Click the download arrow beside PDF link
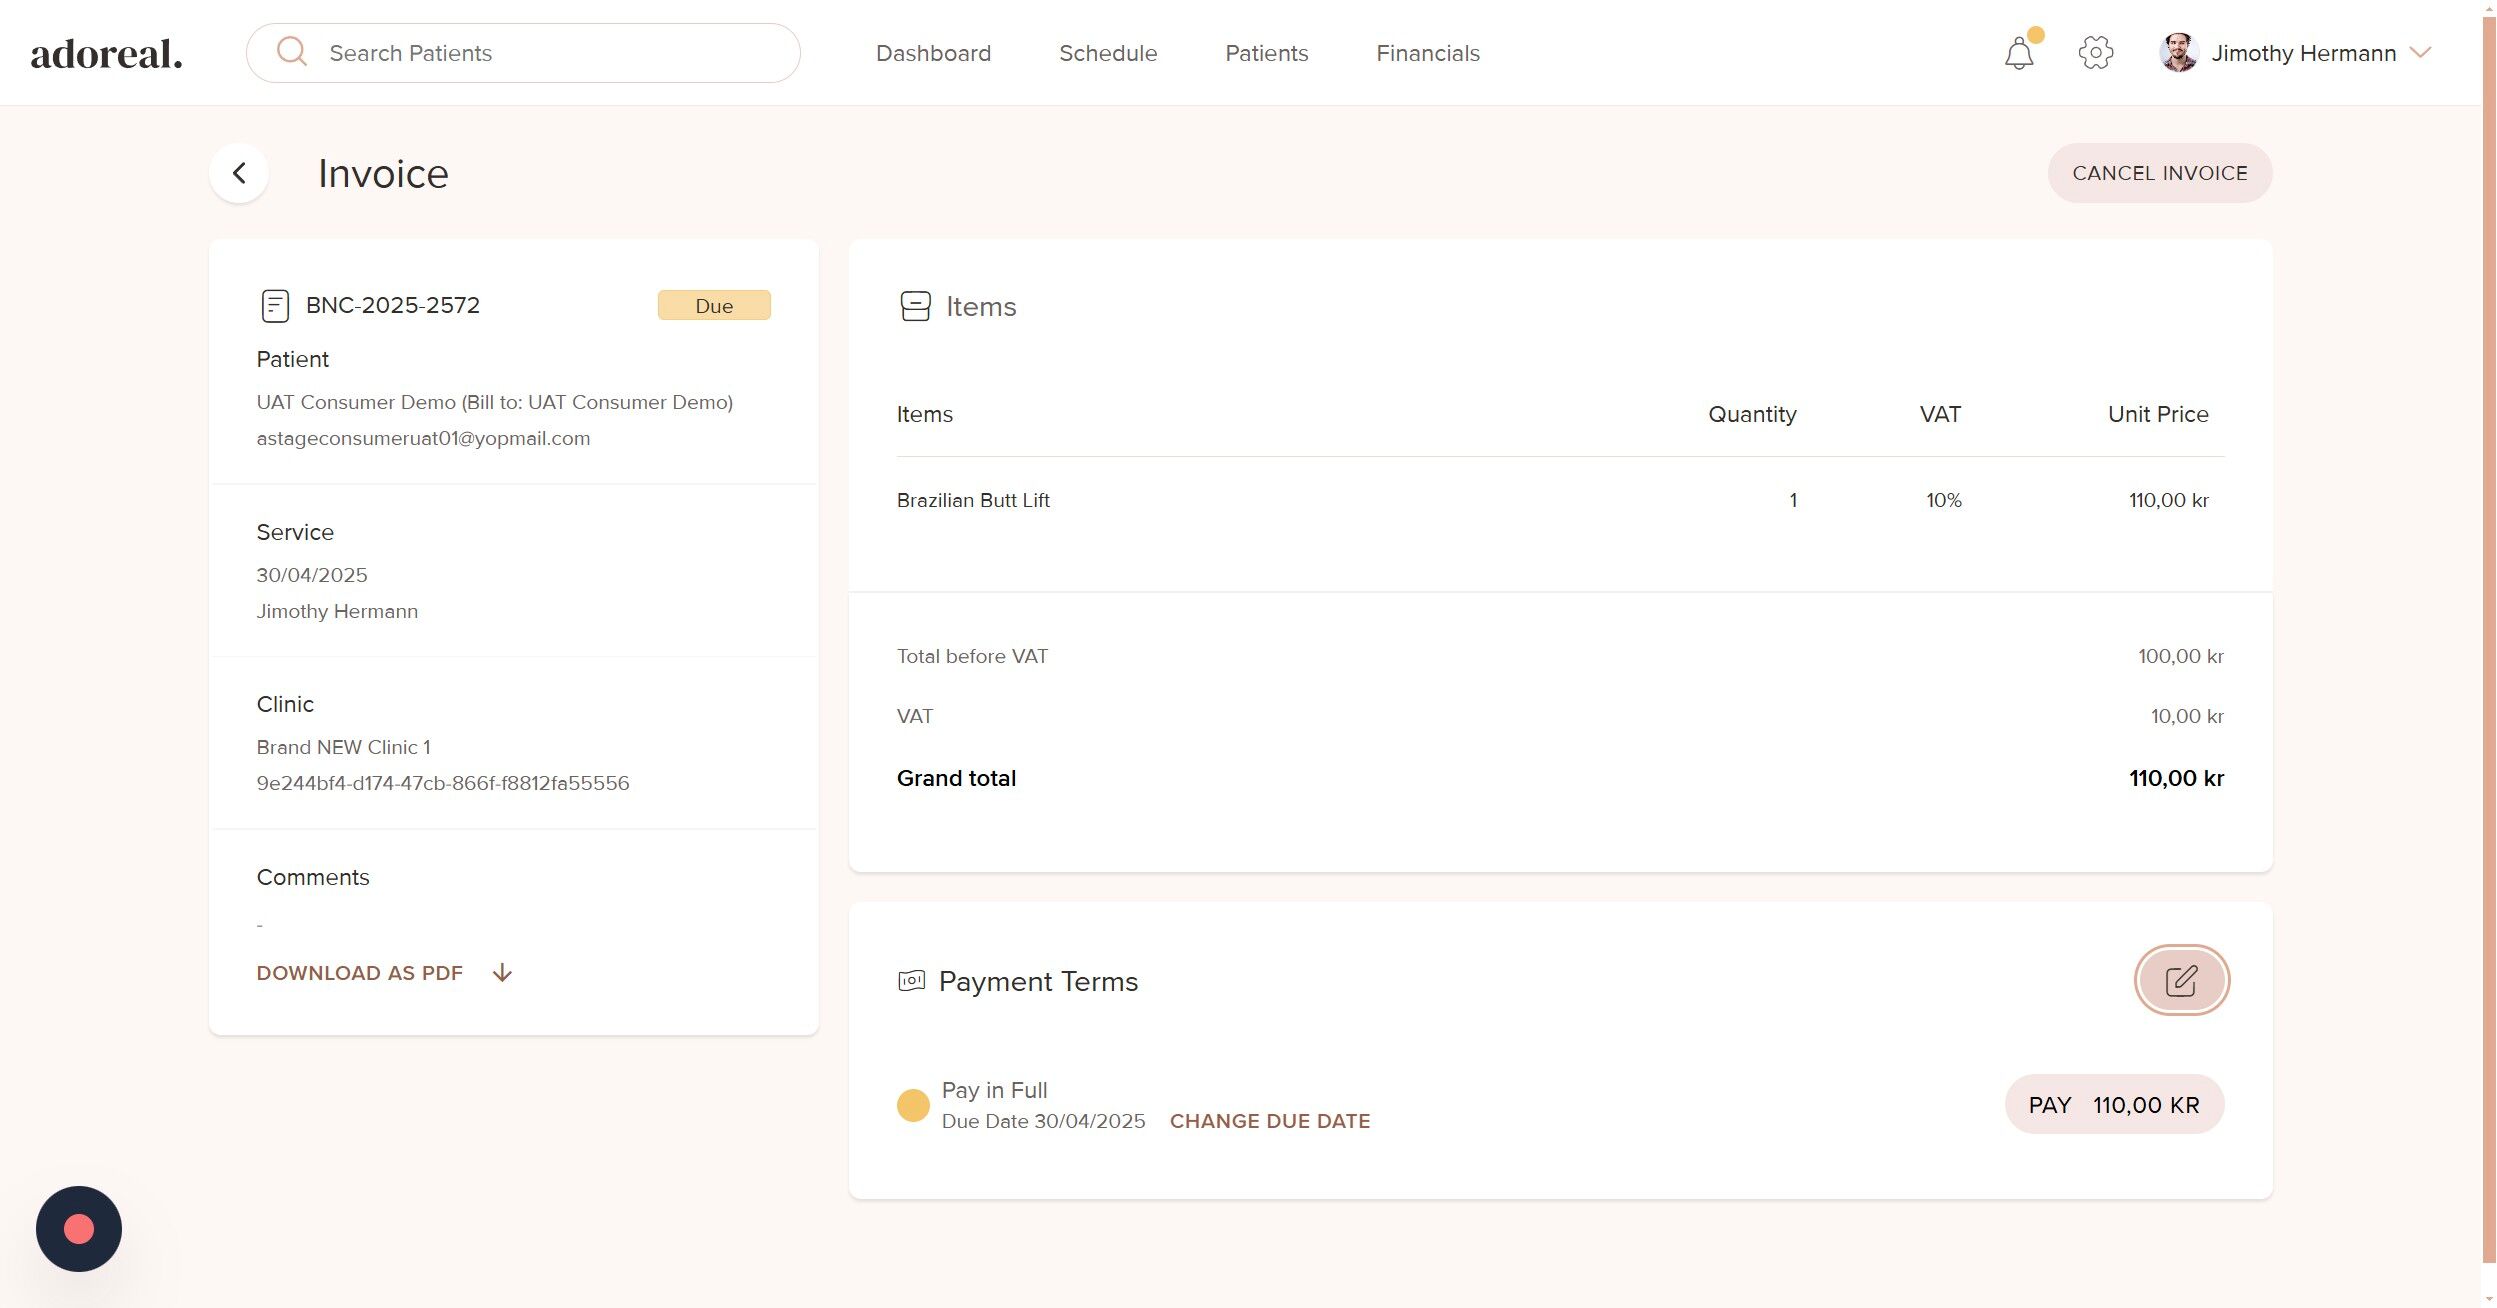 coord(502,973)
